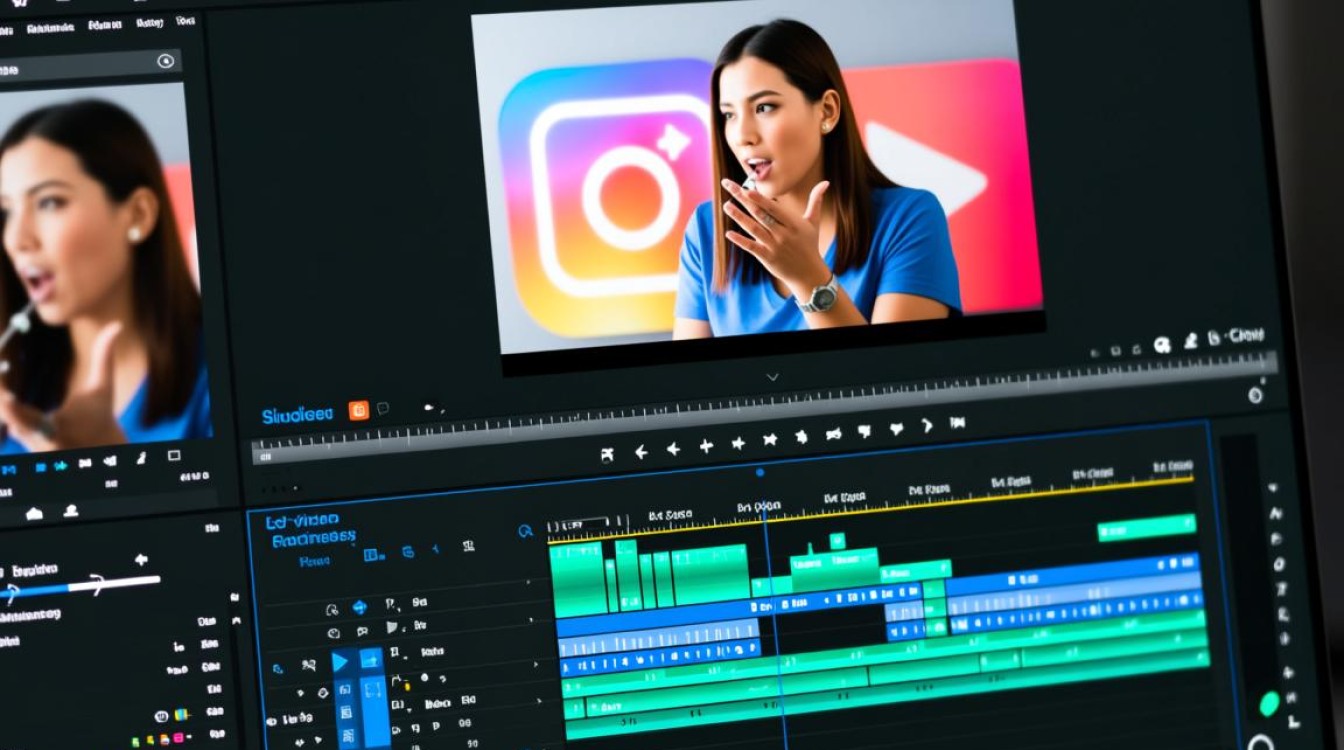
Task: Click the leftmost icon in the transport controls row
Action: (x=607, y=455)
